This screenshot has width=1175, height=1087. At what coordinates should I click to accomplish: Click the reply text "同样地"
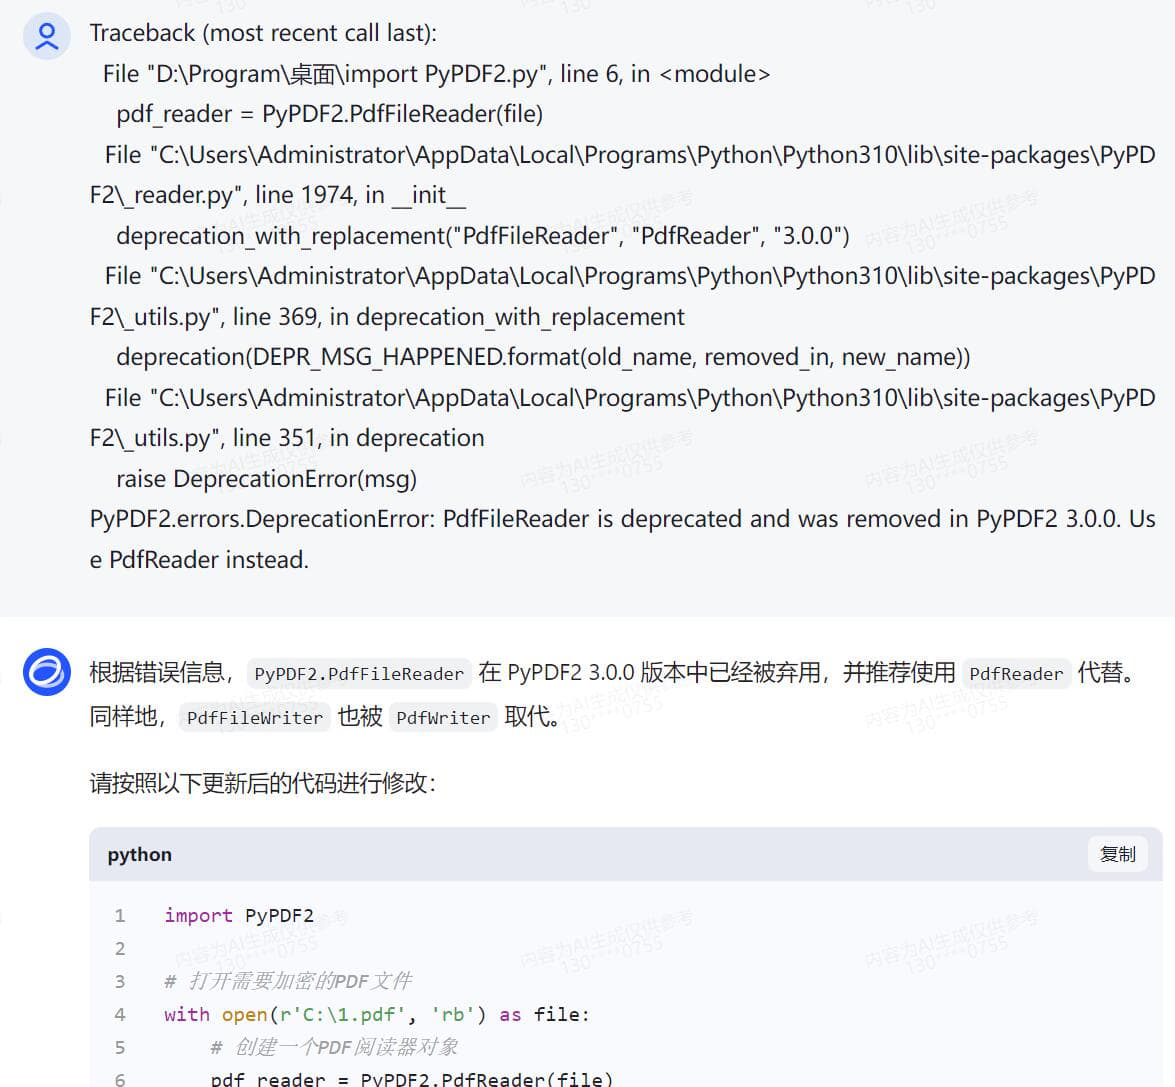click(x=124, y=716)
